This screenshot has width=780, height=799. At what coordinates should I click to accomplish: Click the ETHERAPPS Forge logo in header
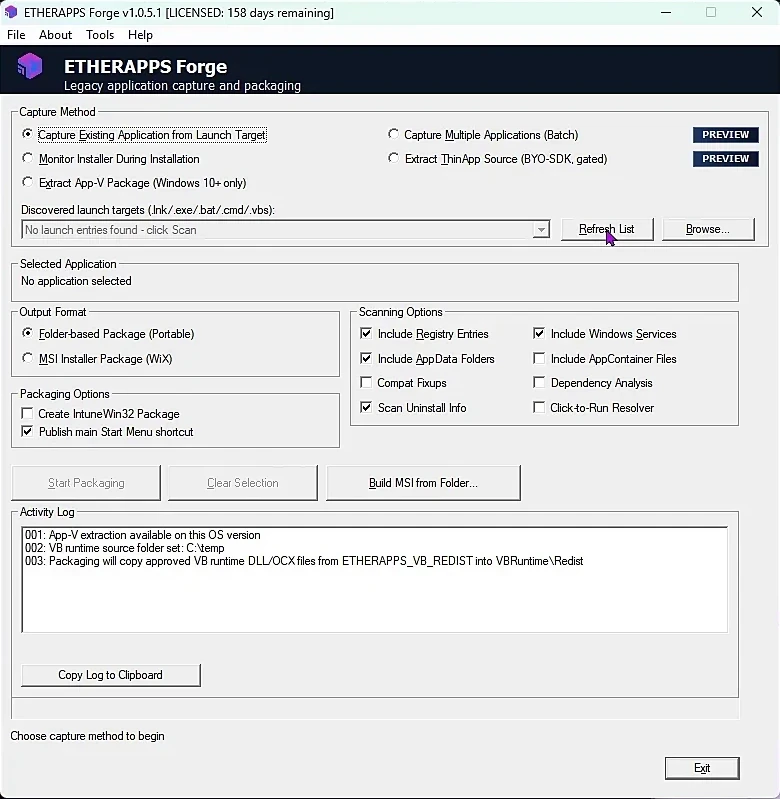pos(30,66)
